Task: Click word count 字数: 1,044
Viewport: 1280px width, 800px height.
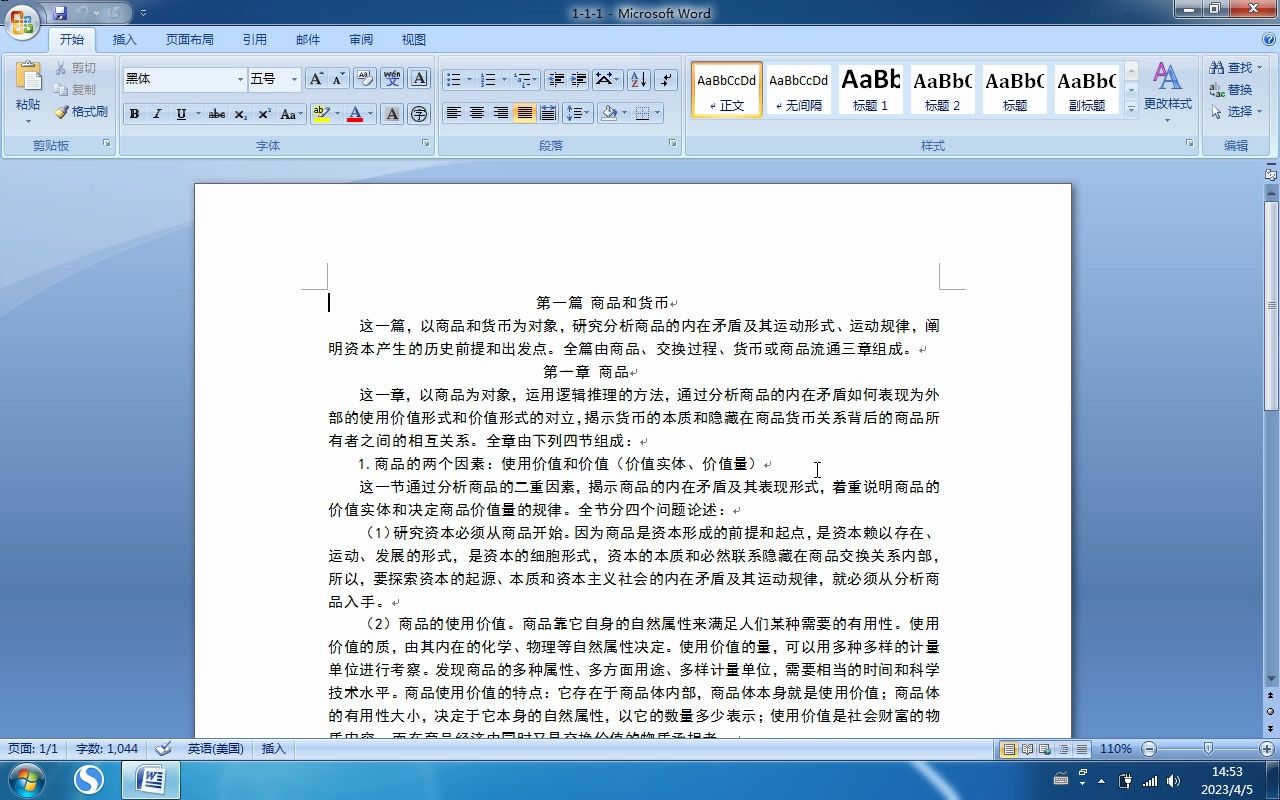Action: tap(107, 749)
